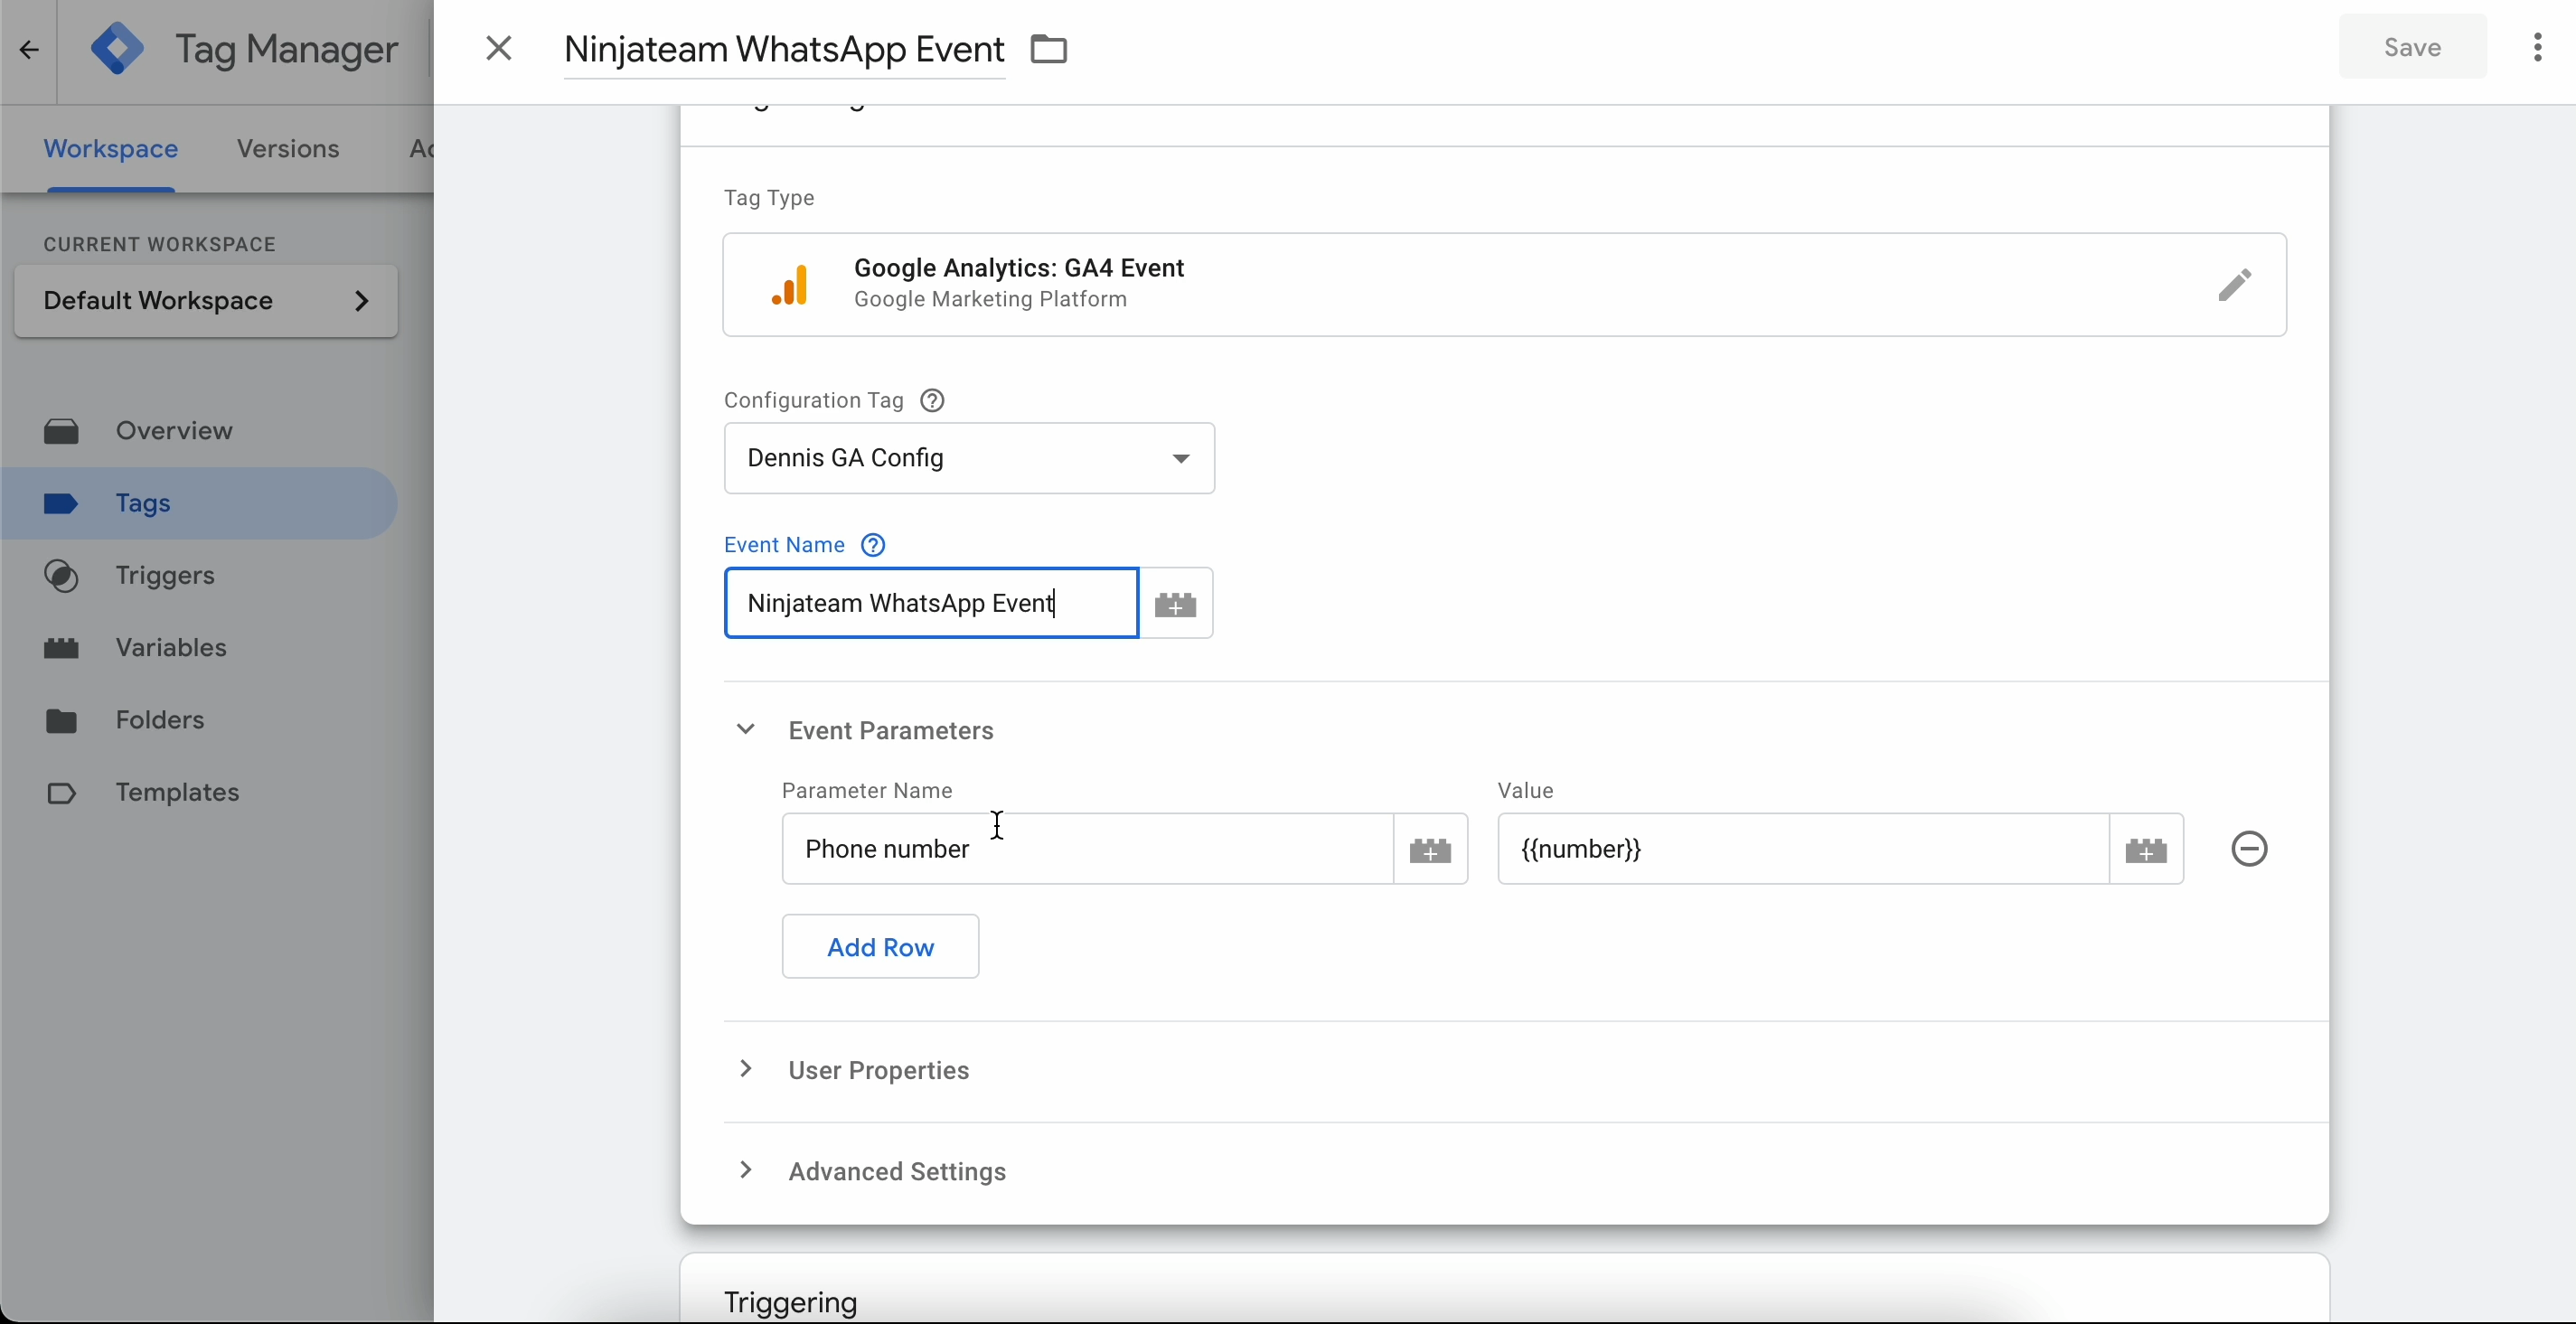Screen dimensions: 2576x1324
Task: Go to Overview in sidebar
Action: [174, 431]
